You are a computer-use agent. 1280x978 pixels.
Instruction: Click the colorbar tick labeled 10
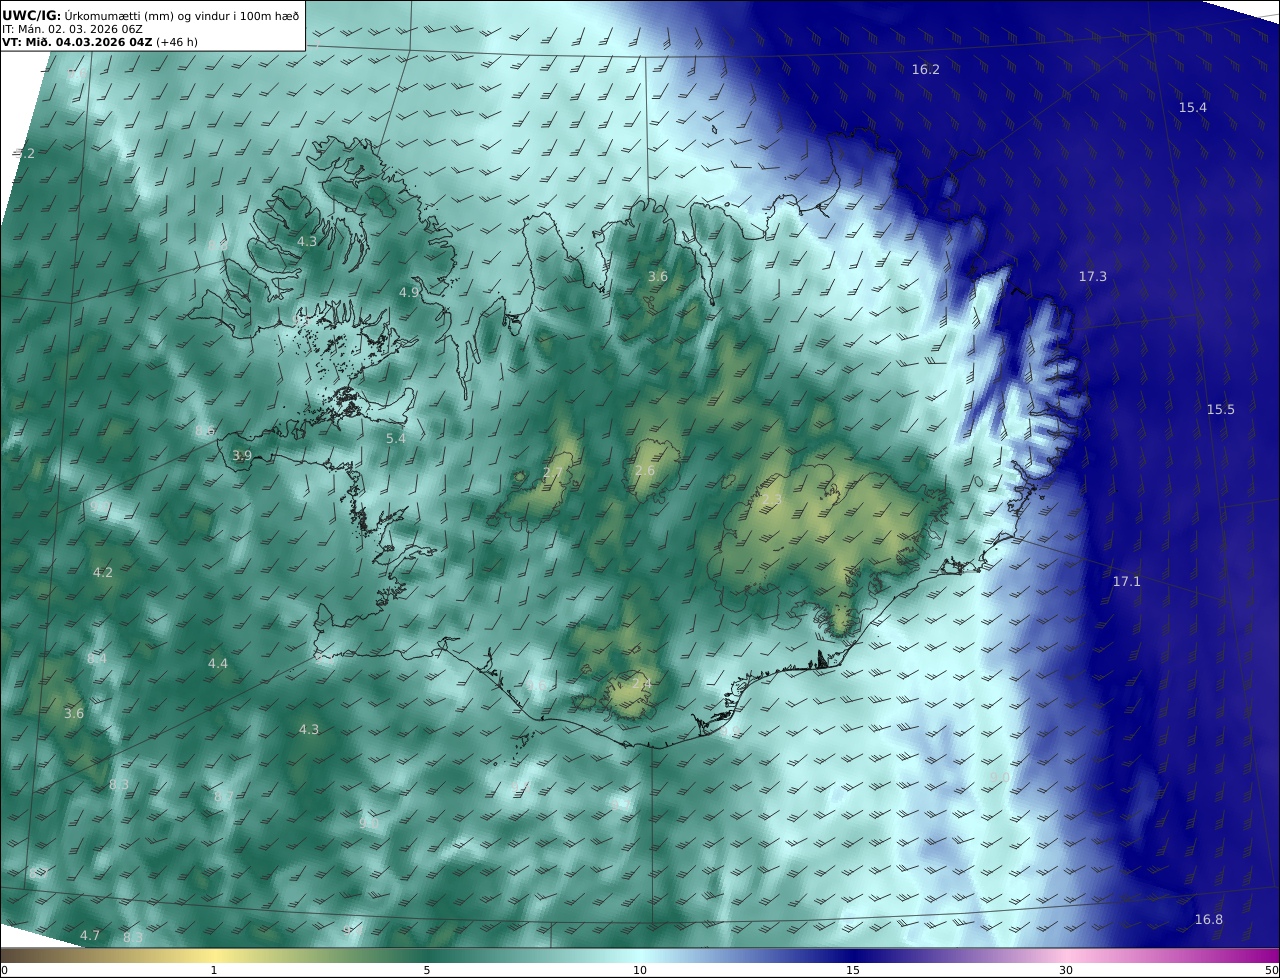coord(640,970)
